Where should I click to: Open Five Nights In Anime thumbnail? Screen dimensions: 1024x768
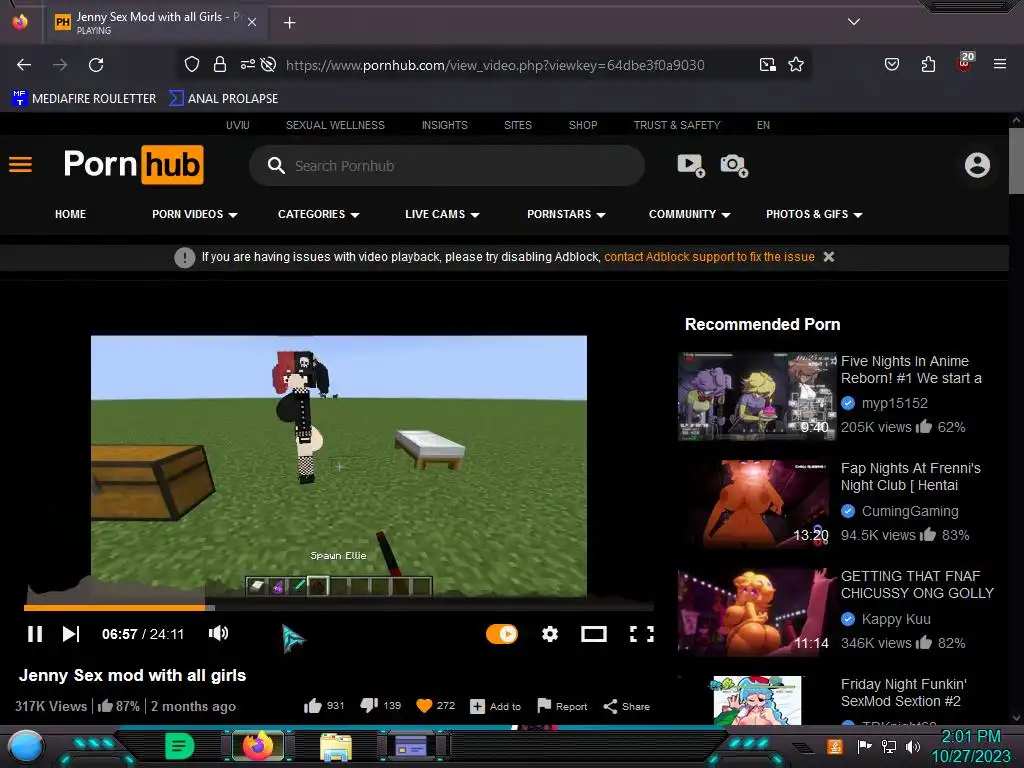pos(757,396)
